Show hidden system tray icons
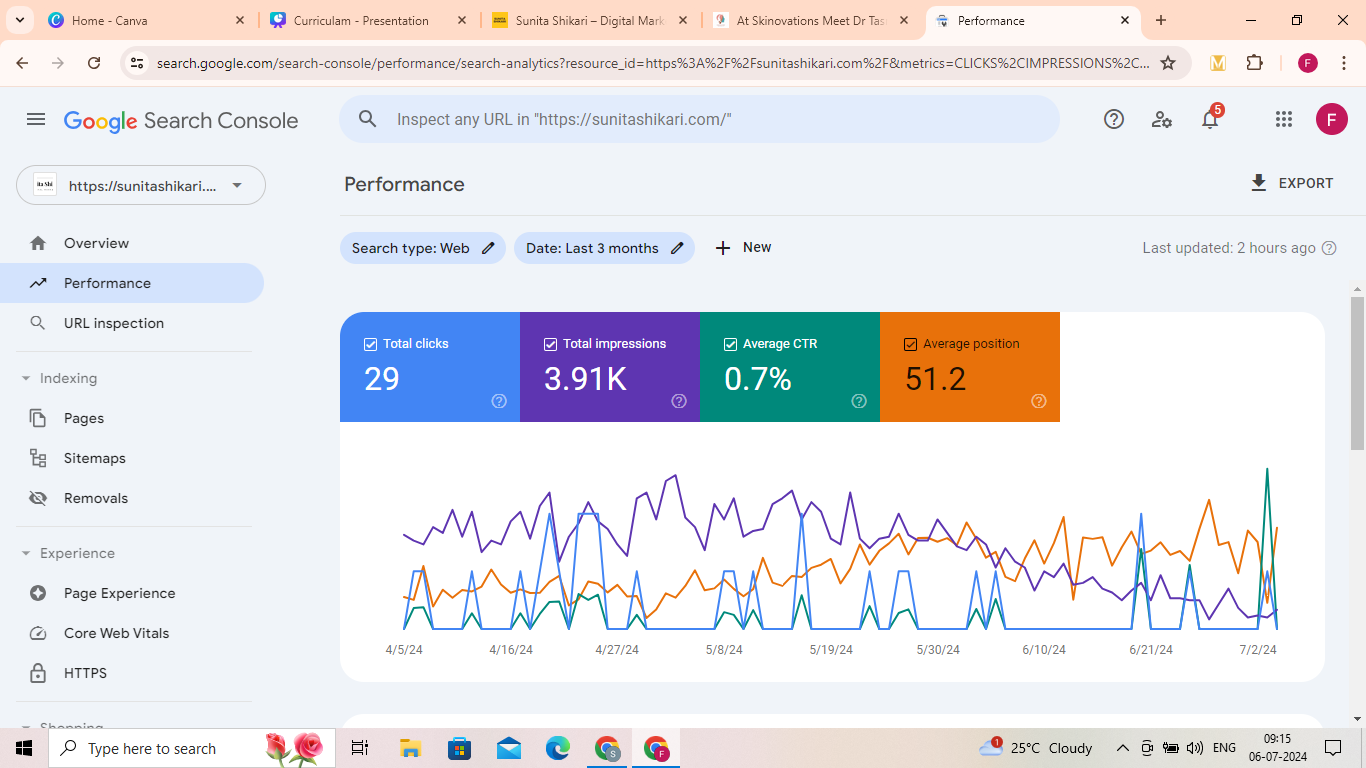The width and height of the screenshot is (1366, 768). coord(1122,748)
